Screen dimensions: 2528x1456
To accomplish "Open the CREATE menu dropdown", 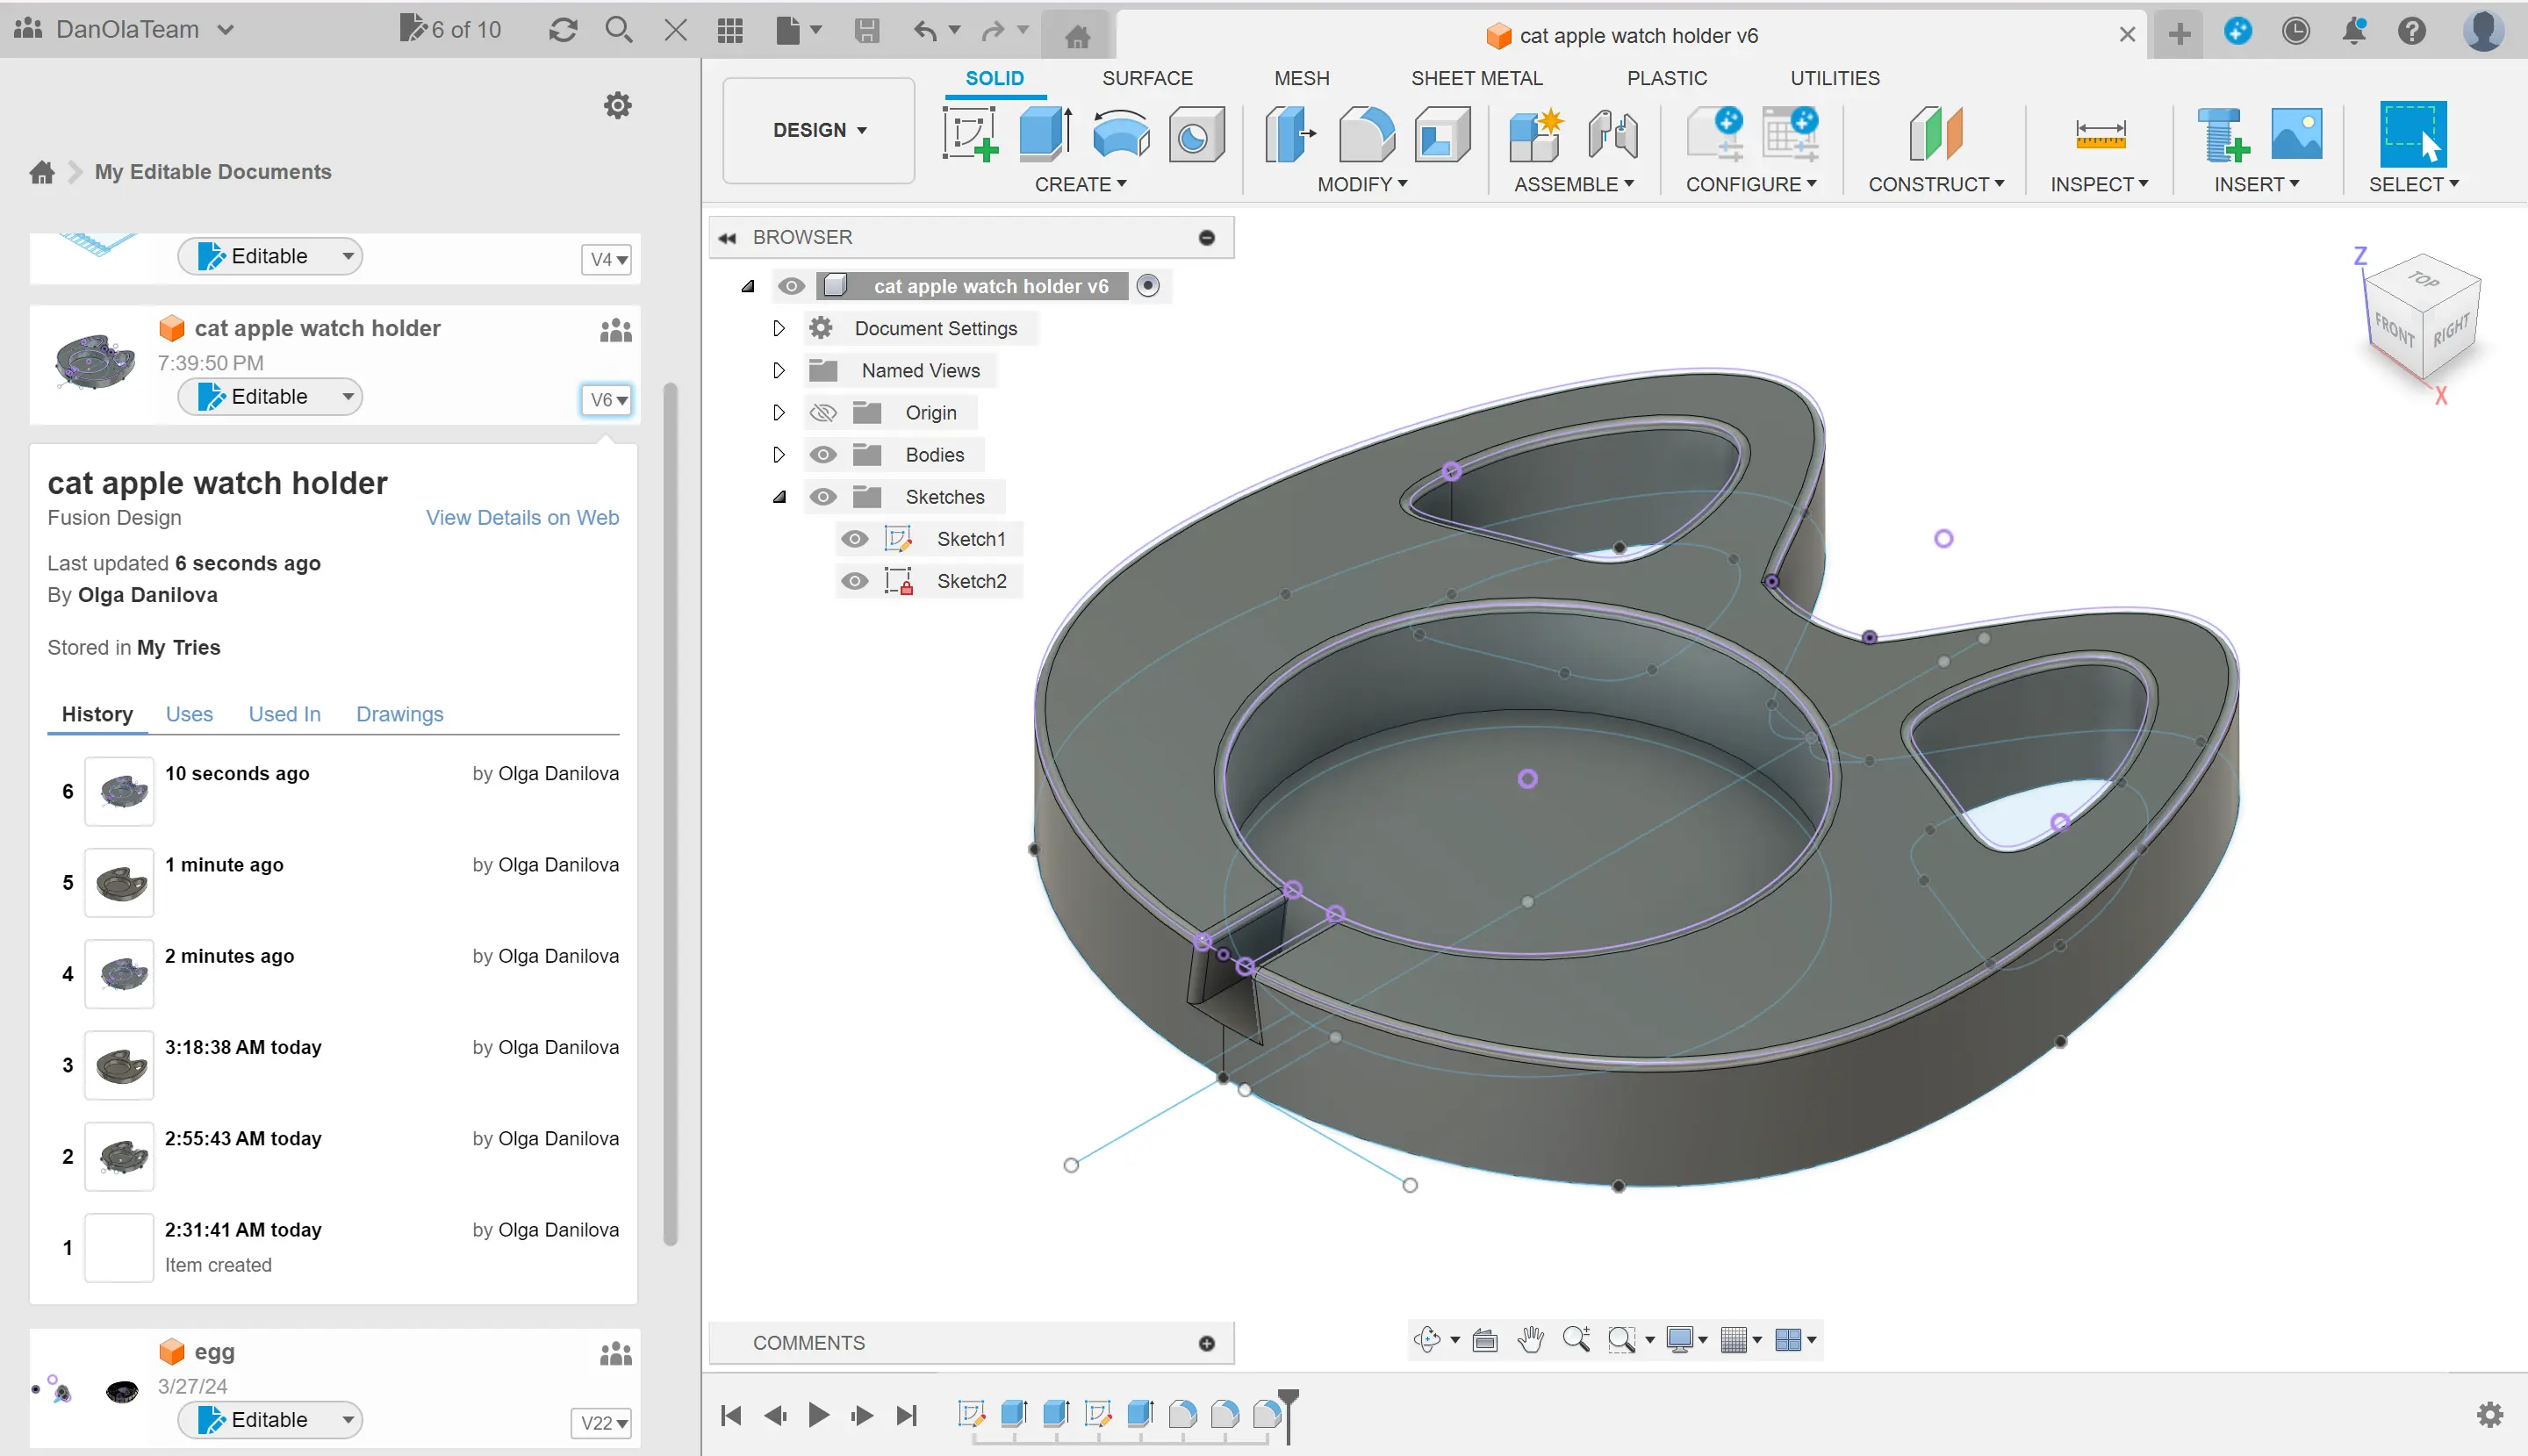I will click(x=1080, y=184).
